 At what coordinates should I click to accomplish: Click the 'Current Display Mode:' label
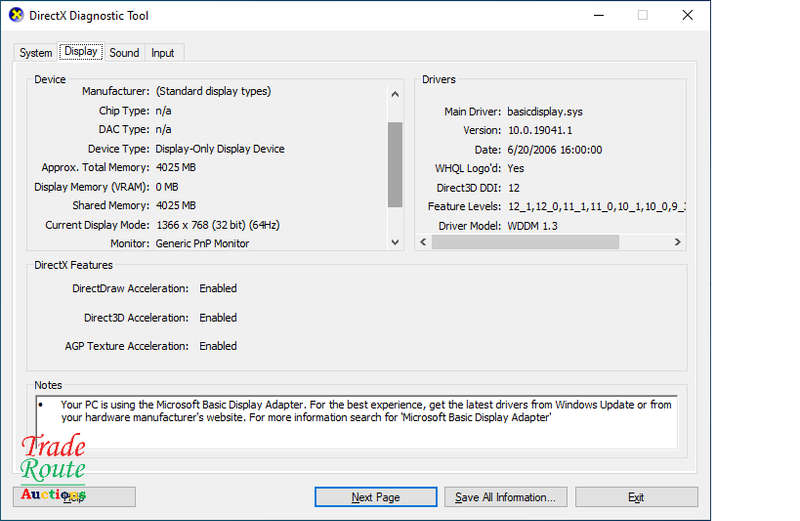[x=97, y=225]
